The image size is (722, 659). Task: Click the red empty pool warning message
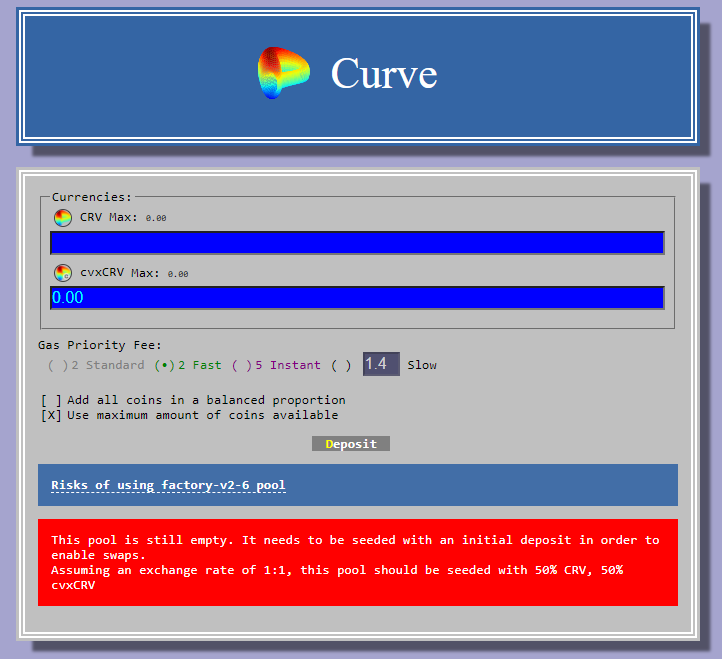357,562
